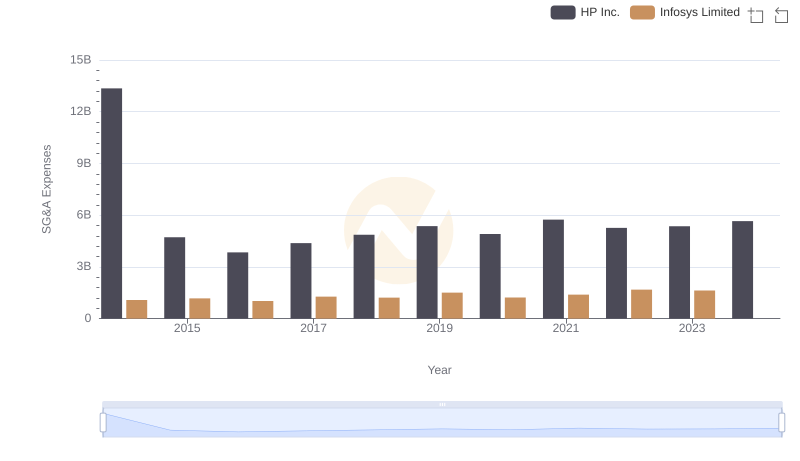
Task: Click the Infosys Limited bar for 2019
Action: coord(452,305)
